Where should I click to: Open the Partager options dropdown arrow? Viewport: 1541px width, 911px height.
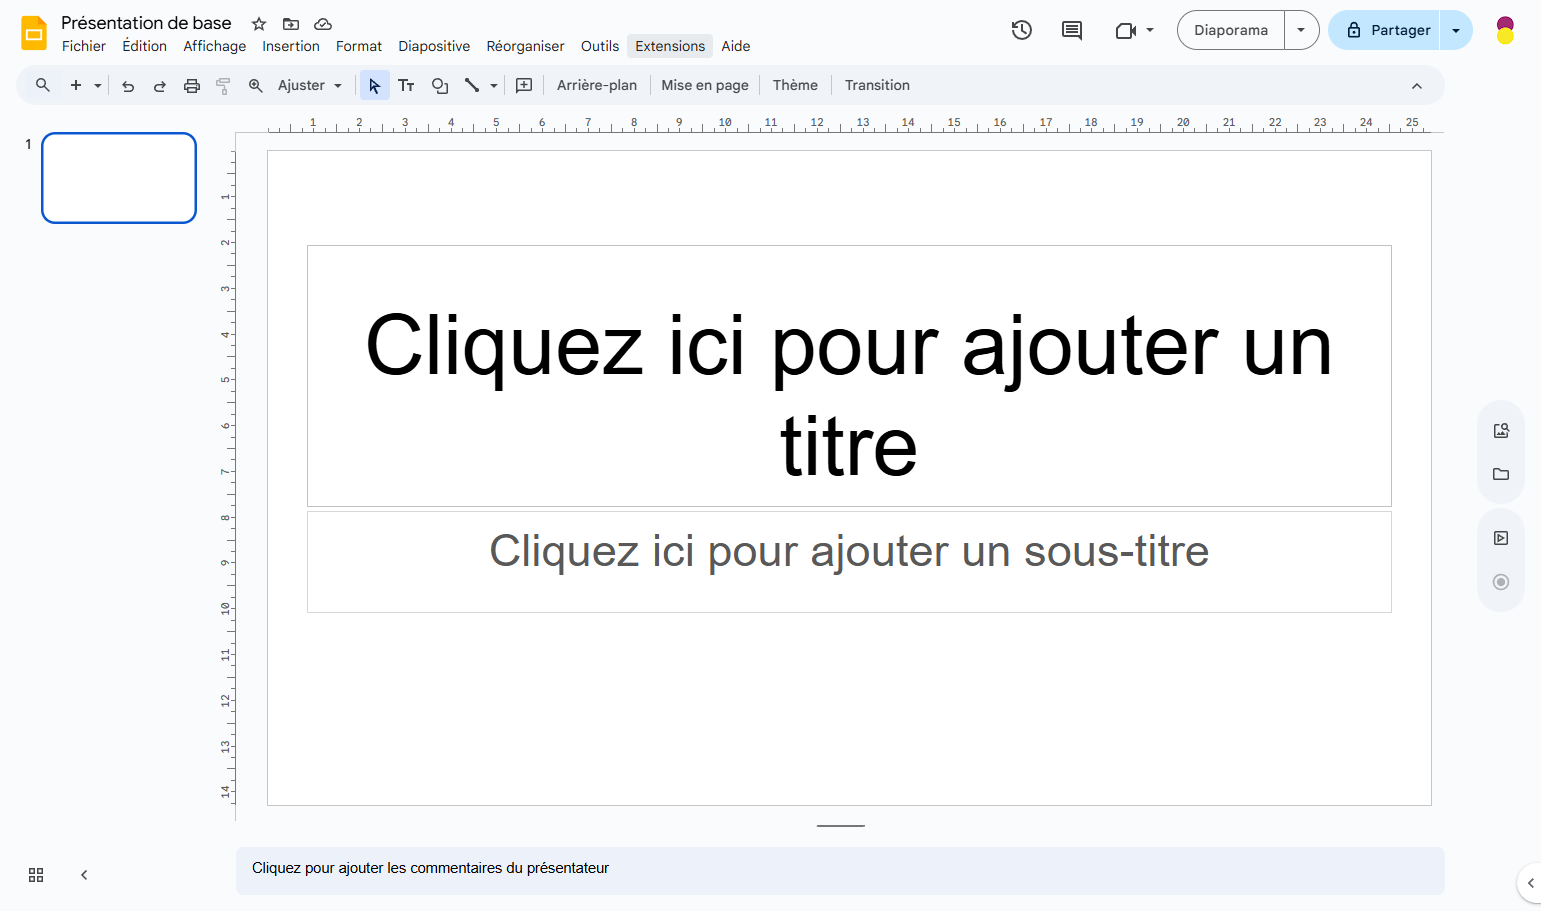[1456, 30]
